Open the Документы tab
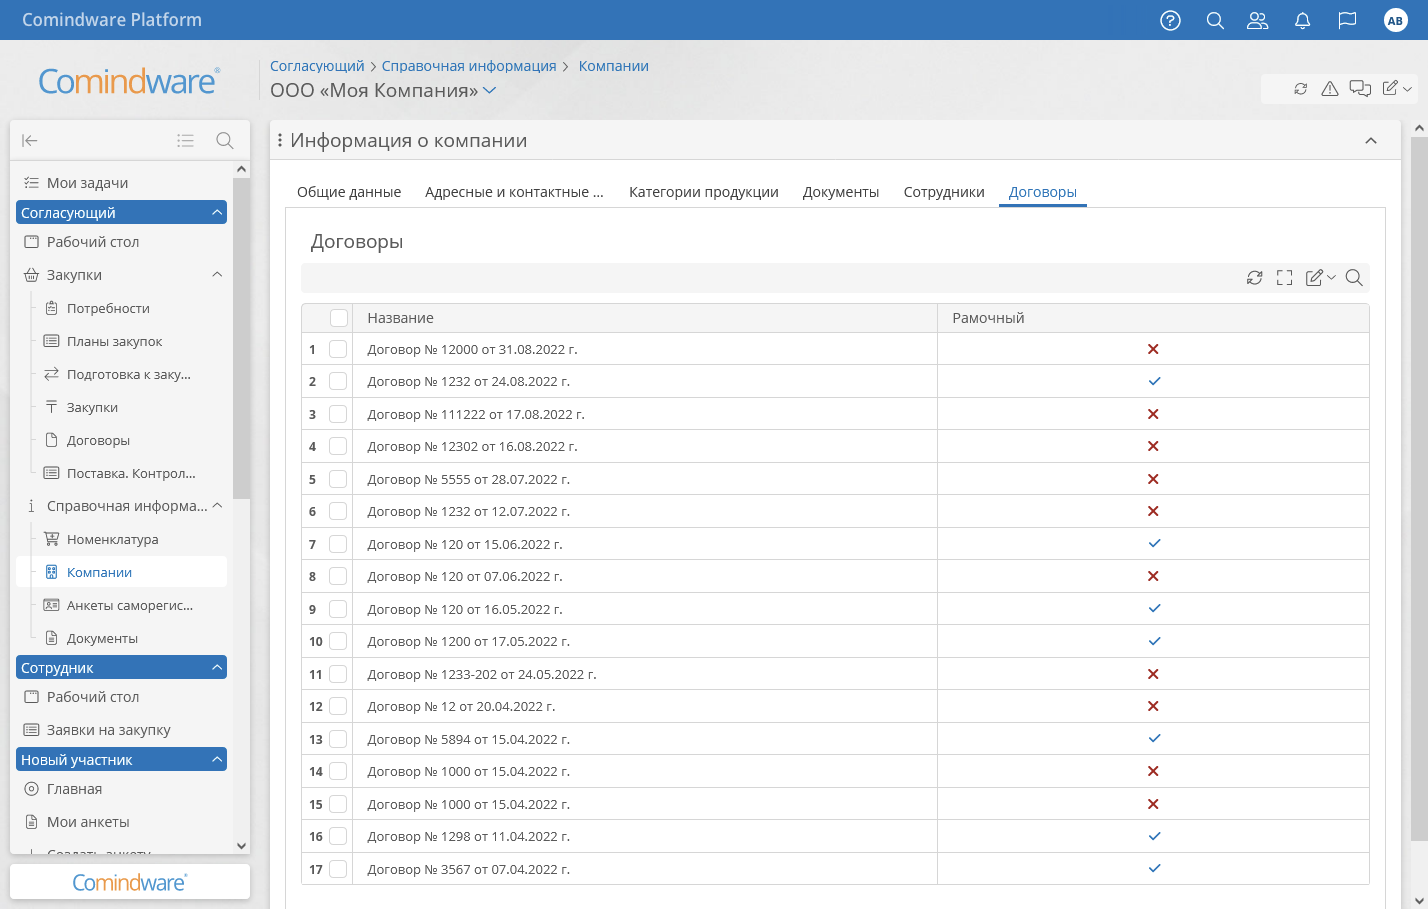Image resolution: width=1428 pixels, height=909 pixels. 841,192
